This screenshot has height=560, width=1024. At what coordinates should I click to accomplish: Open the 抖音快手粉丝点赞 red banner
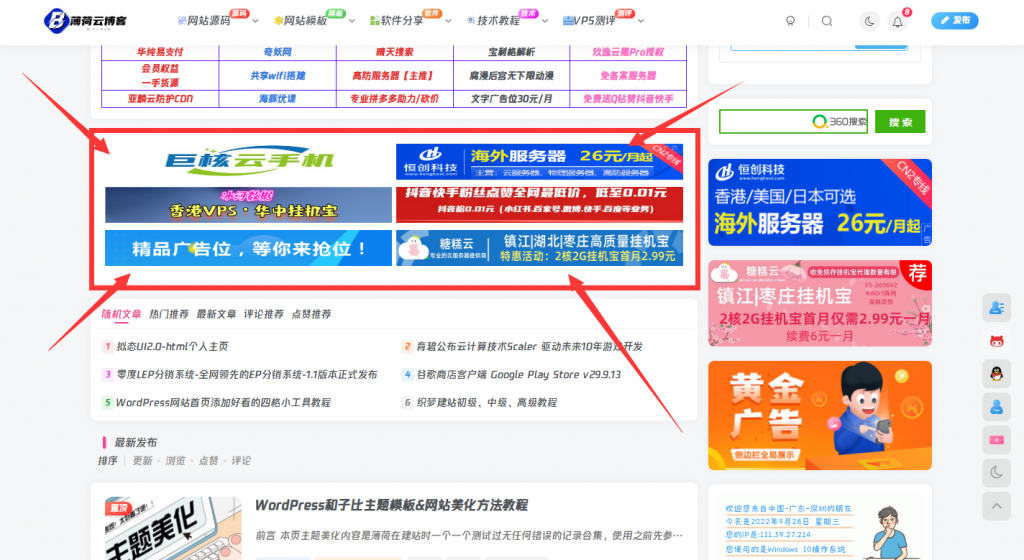pos(539,205)
